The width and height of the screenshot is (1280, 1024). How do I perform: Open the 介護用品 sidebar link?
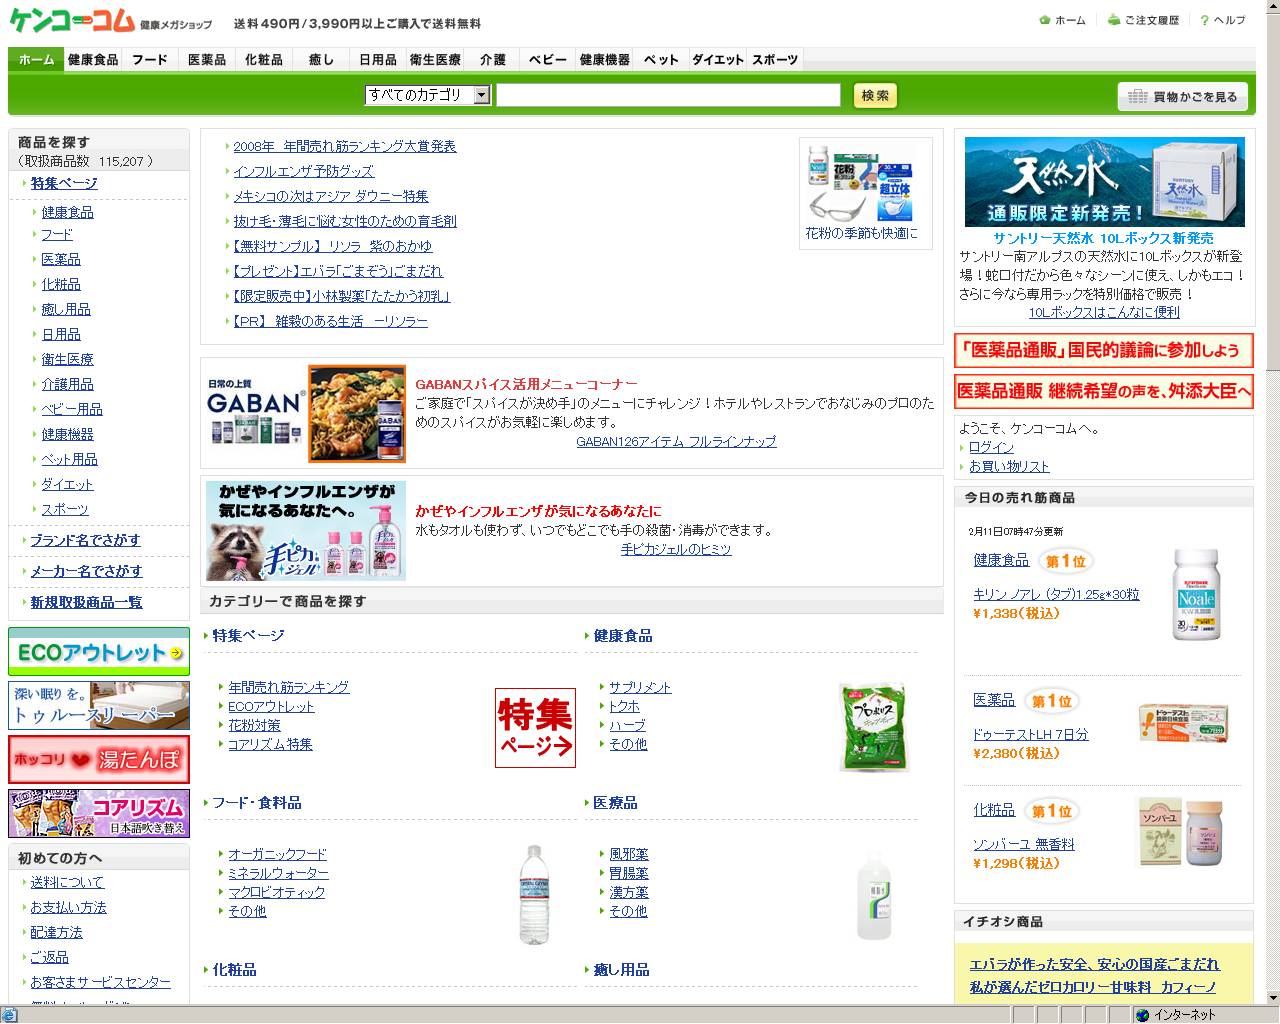point(67,384)
